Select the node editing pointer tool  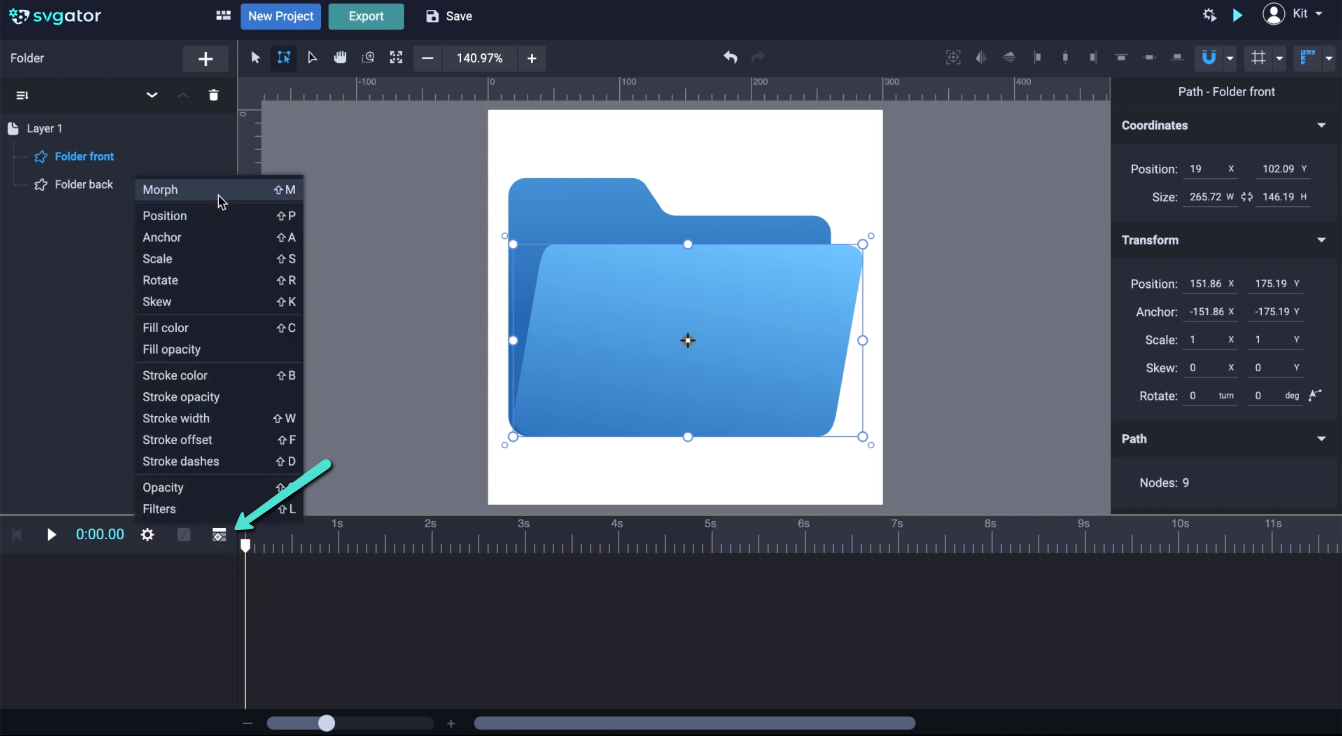pyautogui.click(x=312, y=58)
